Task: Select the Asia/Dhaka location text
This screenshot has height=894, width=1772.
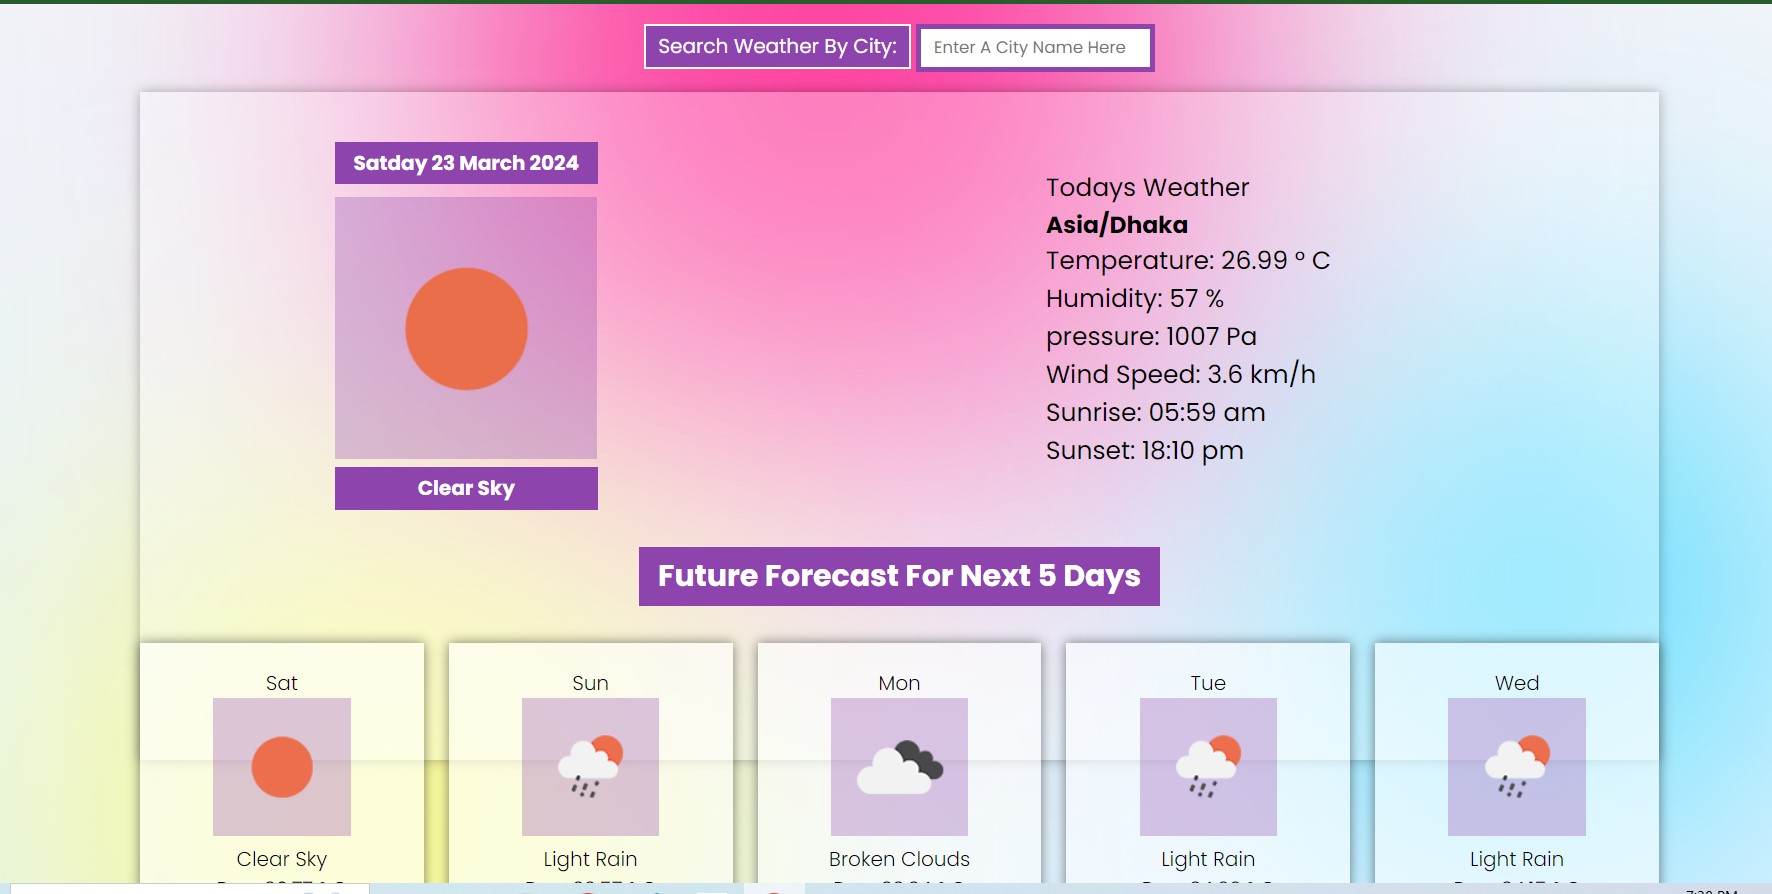Action: coord(1117,225)
